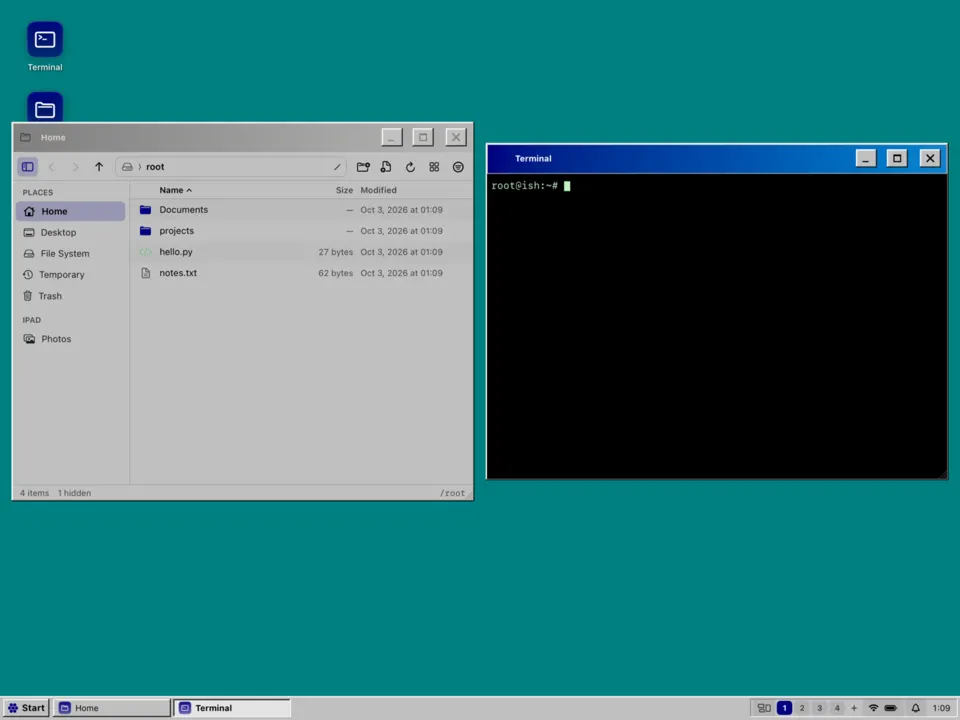Viewport: 960px width, 720px height.
Task: Click the 1:09 clock
Action: (x=941, y=708)
